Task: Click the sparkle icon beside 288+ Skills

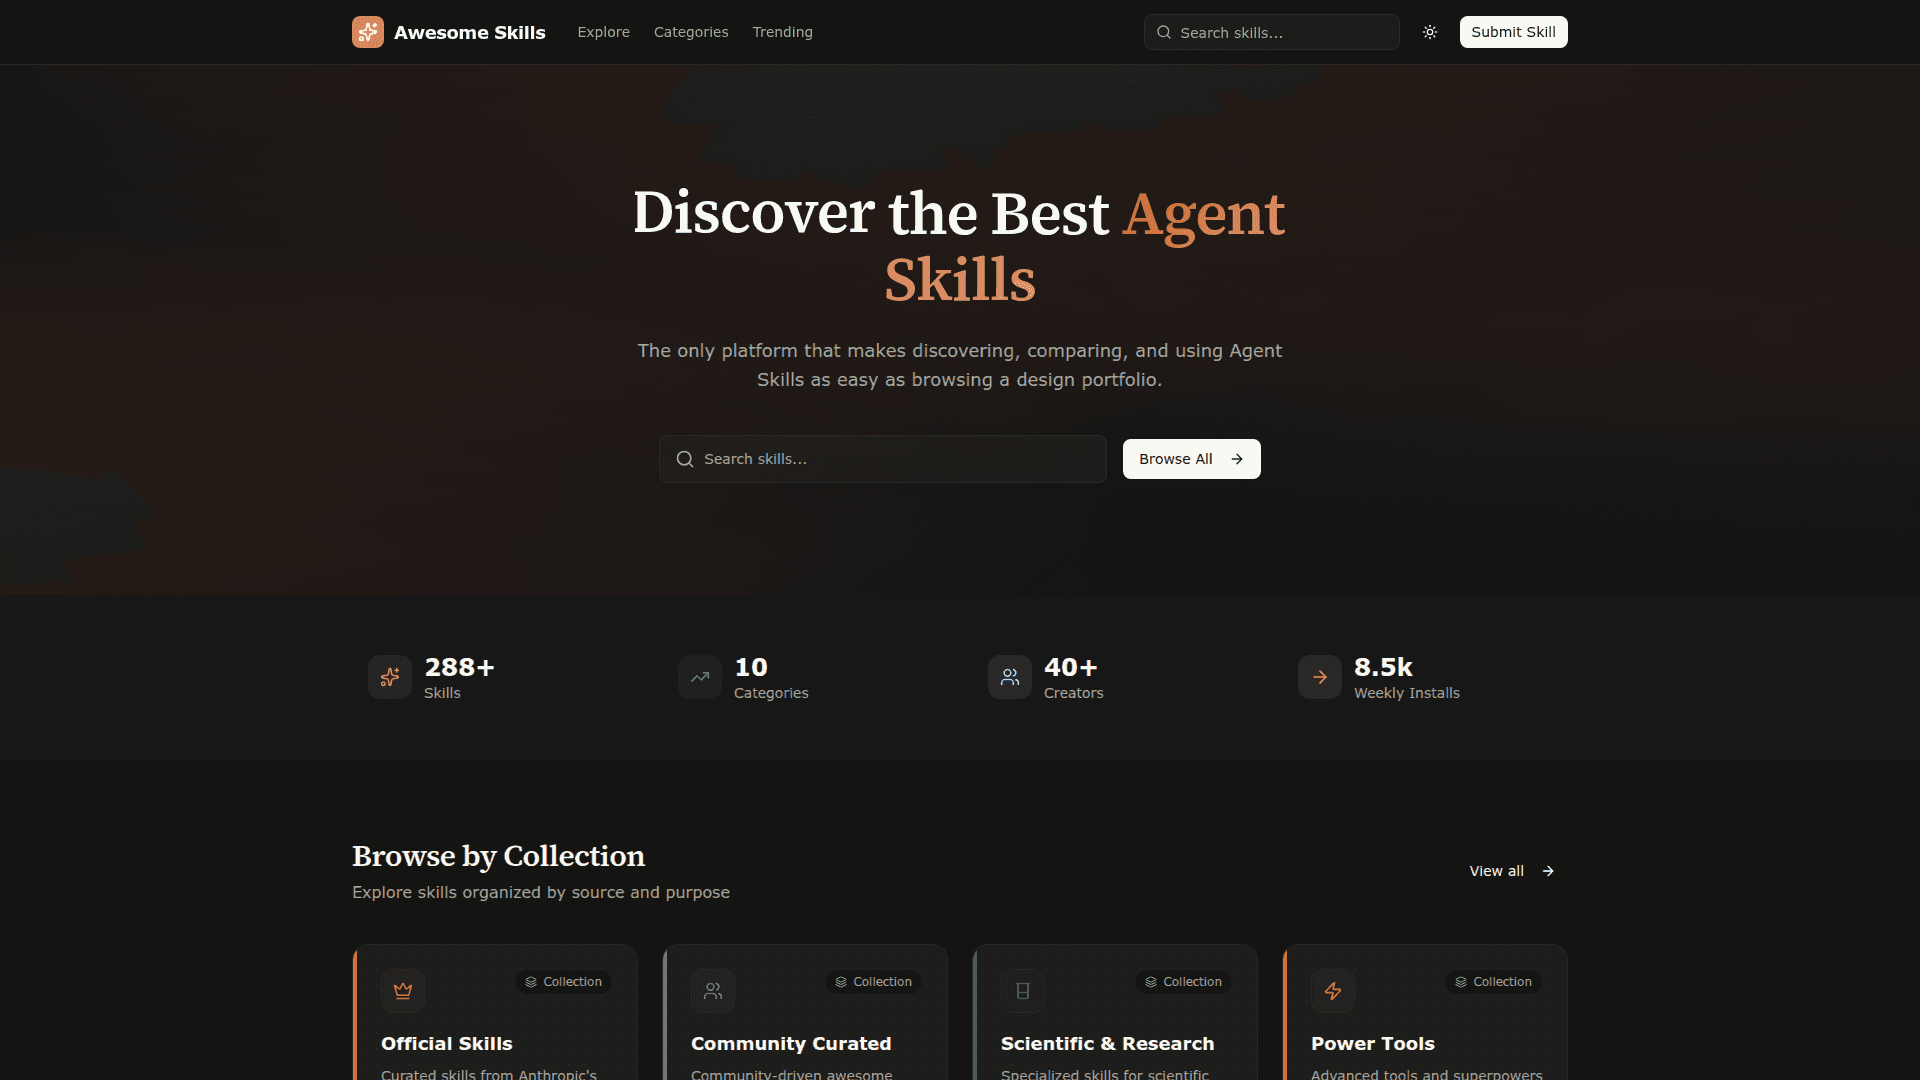Action: (390, 677)
